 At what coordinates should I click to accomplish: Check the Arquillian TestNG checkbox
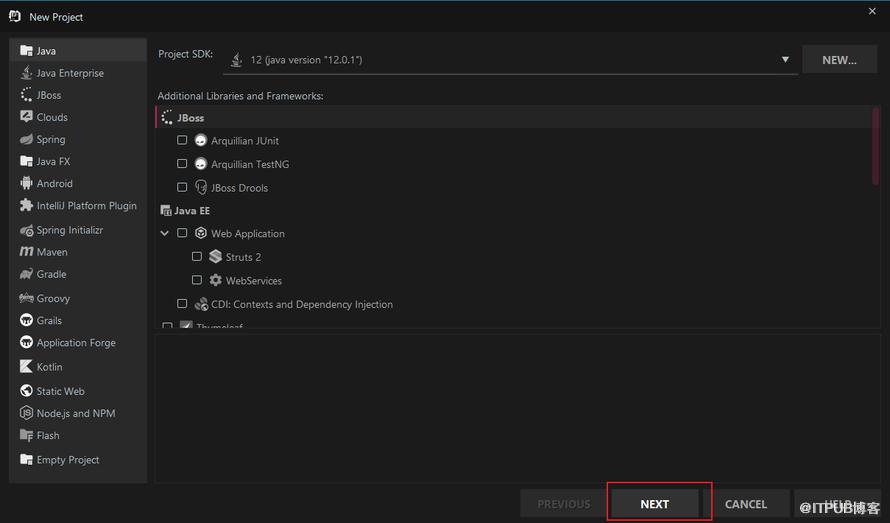[x=182, y=164]
